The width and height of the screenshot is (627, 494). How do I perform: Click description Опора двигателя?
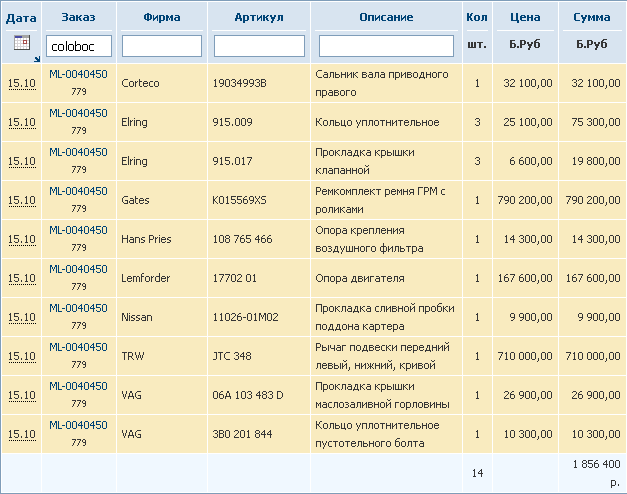(360, 278)
